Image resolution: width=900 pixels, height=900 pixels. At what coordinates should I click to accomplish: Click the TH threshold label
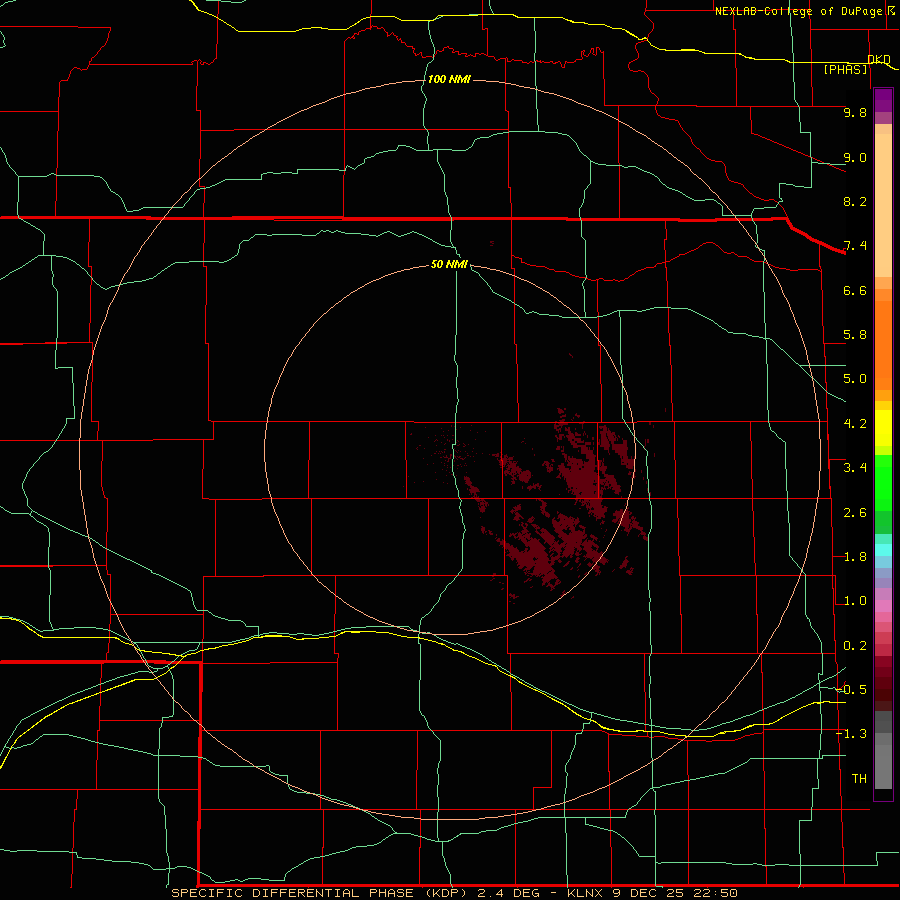tap(859, 779)
